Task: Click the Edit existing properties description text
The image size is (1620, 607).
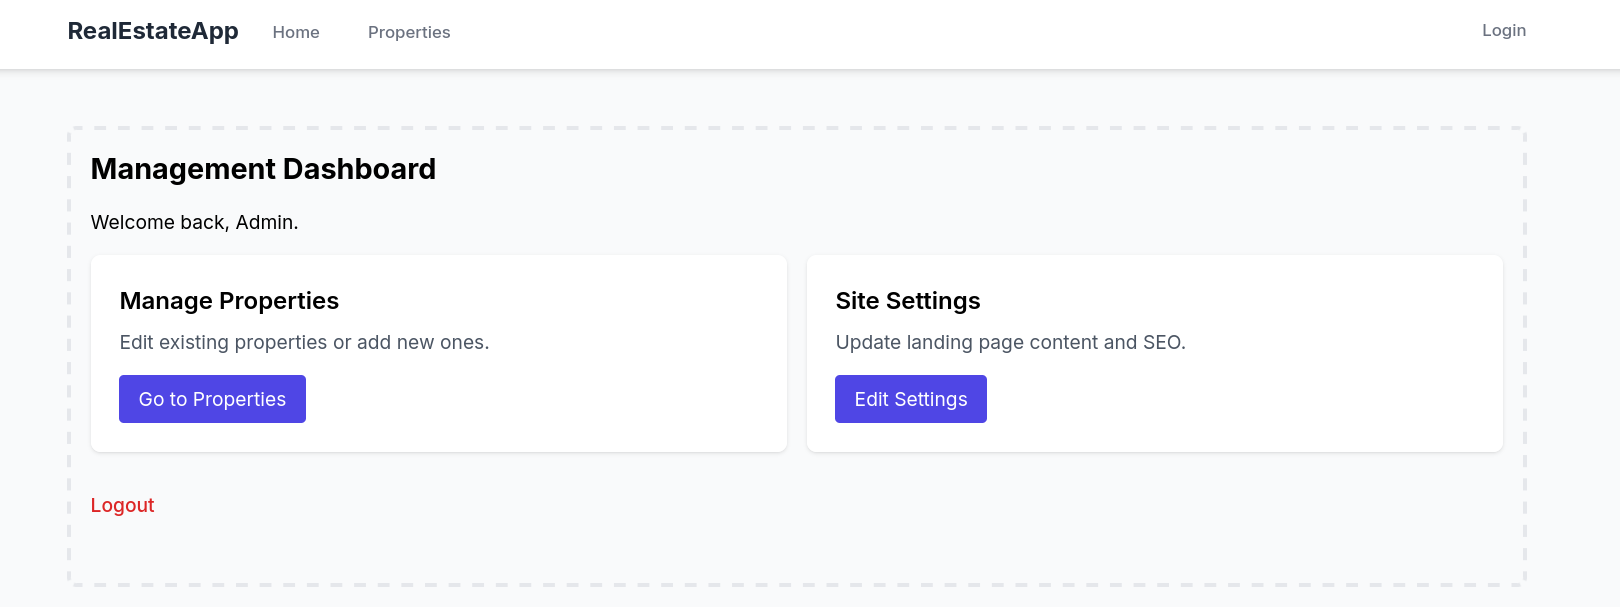Action: click(x=304, y=342)
